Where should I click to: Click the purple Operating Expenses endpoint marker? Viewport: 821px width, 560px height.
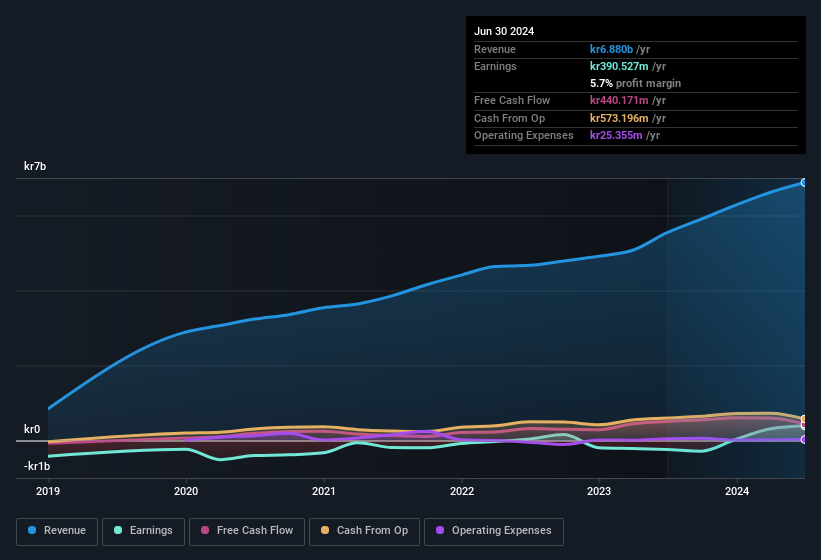(x=803, y=440)
